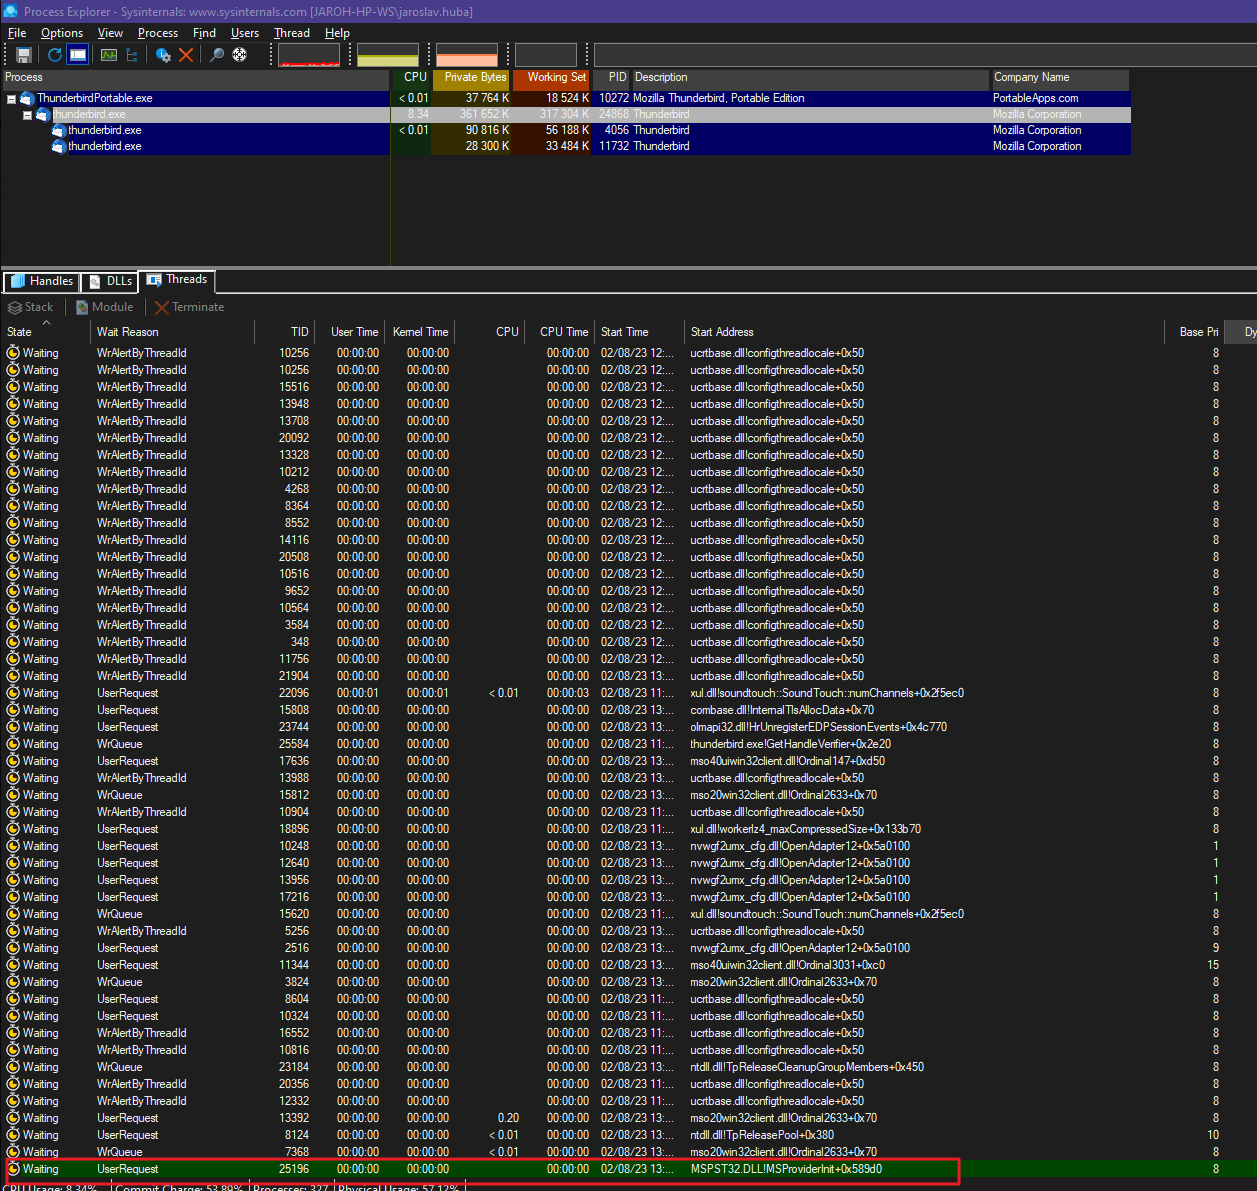Sort threads by Kernel Time column header
Screen dimensions: 1257x1191
[x=420, y=332]
